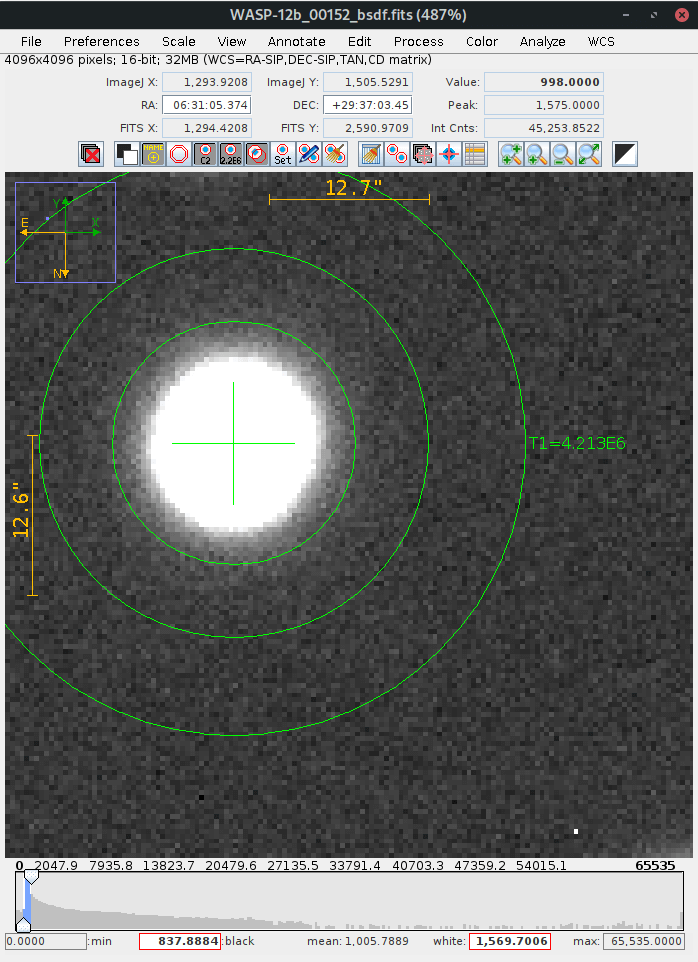Screen dimensions: 698x962
Task: Open the File menu
Action: pyautogui.click(x=31, y=41)
